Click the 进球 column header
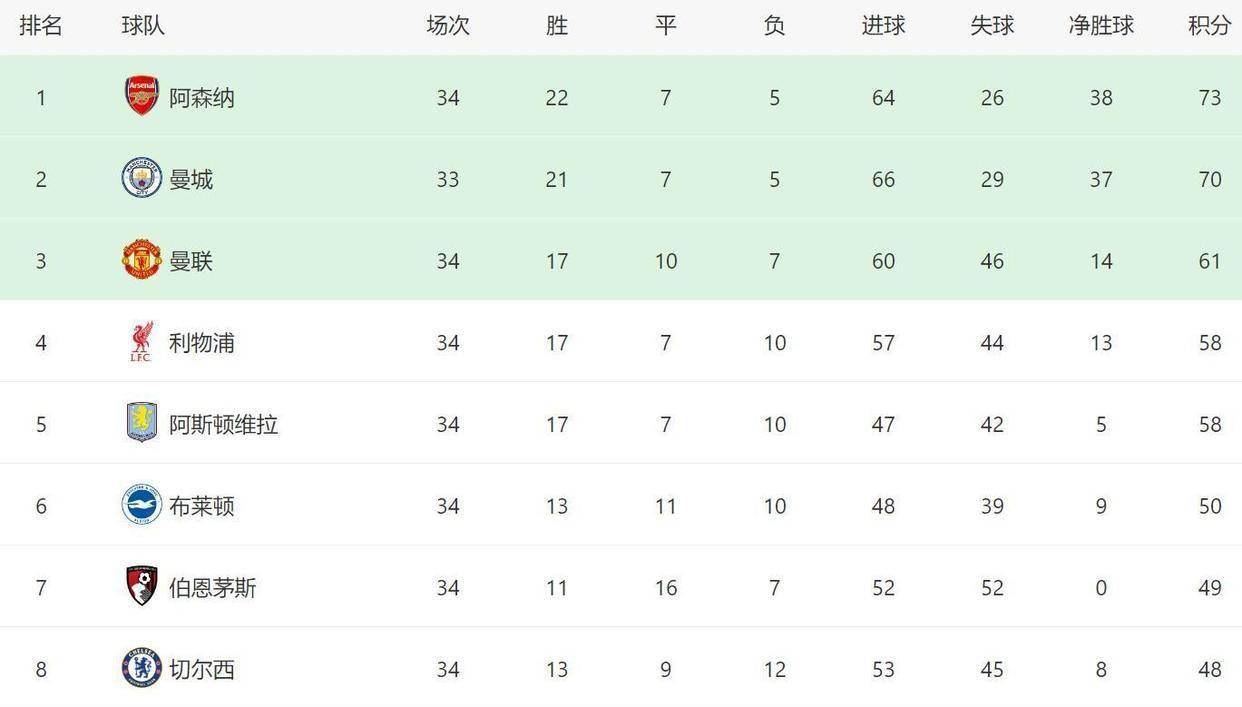The width and height of the screenshot is (1242, 707). tap(883, 26)
